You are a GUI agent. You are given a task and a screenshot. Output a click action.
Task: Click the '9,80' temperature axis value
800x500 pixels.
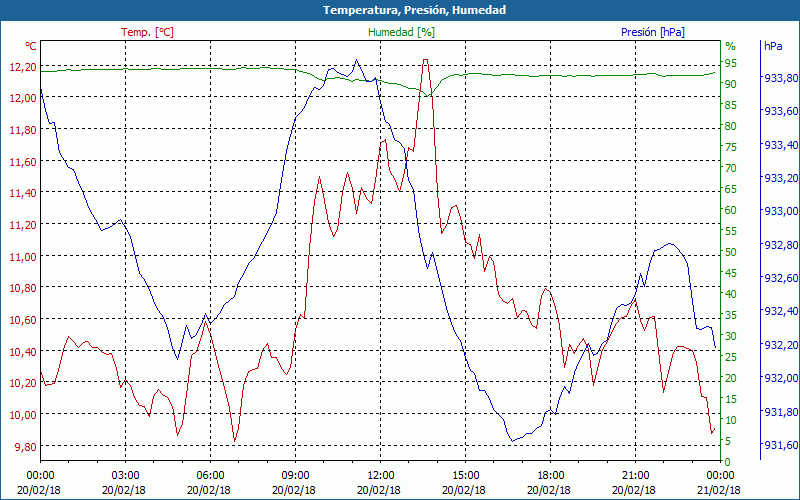tap(26, 446)
